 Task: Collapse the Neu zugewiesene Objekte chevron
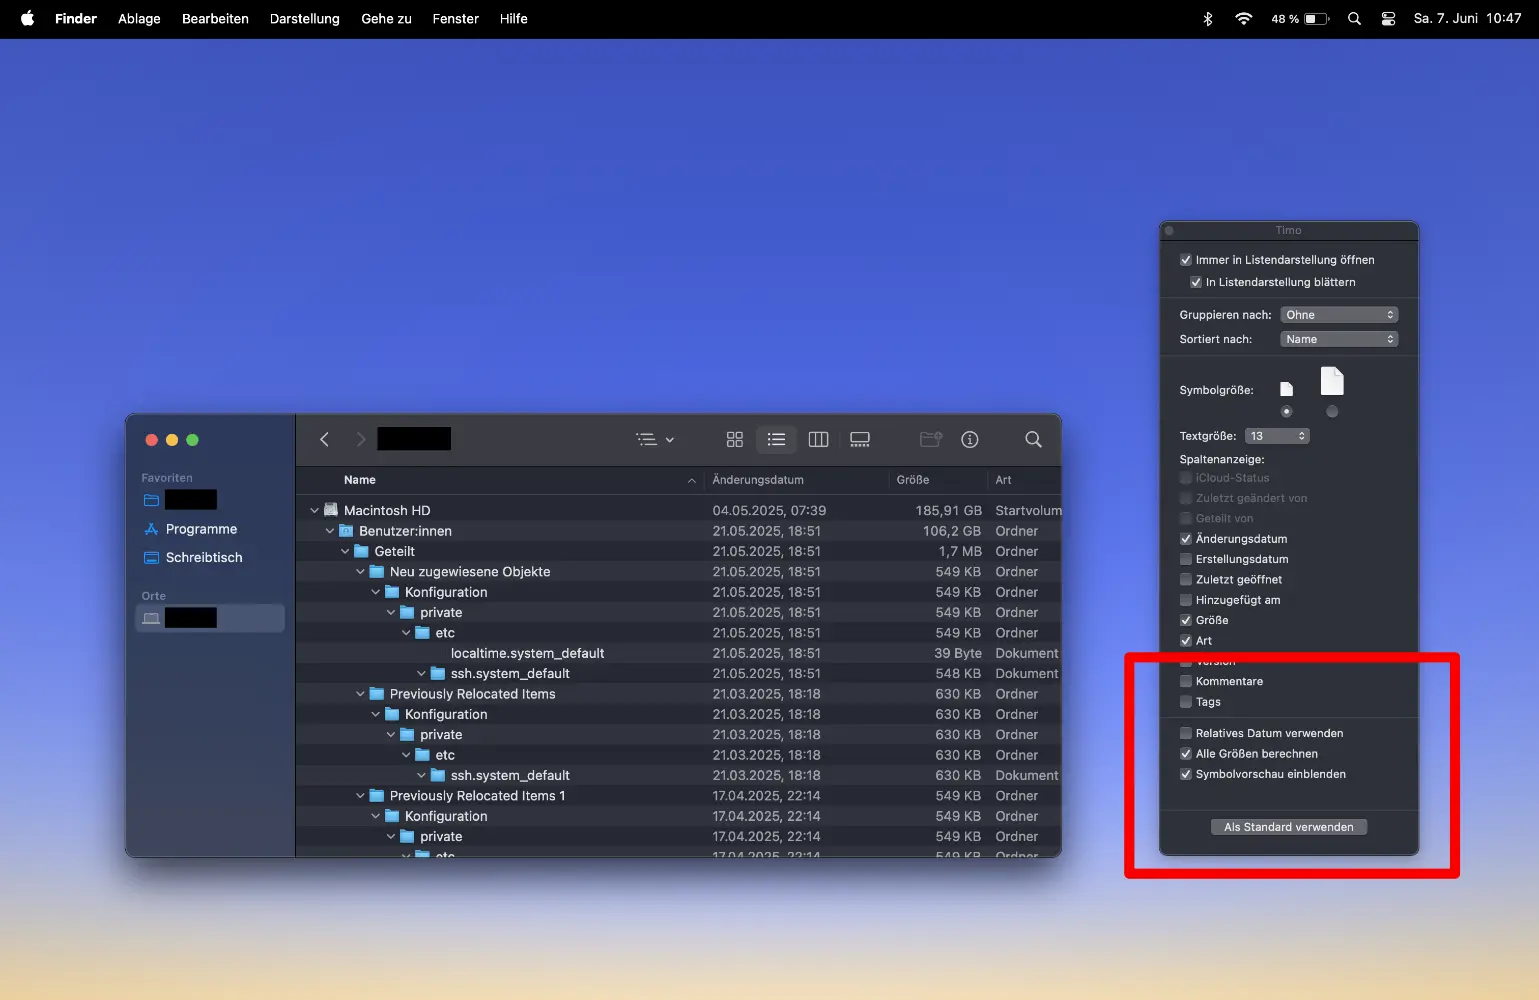[360, 572]
